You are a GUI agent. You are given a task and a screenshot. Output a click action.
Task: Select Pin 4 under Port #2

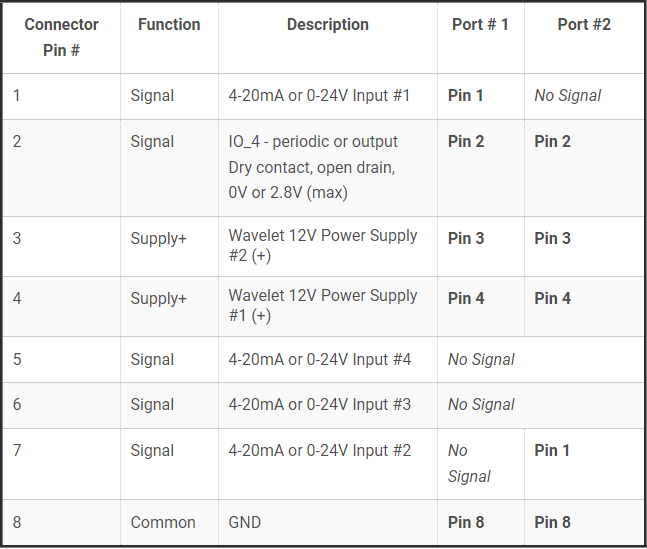(x=553, y=298)
